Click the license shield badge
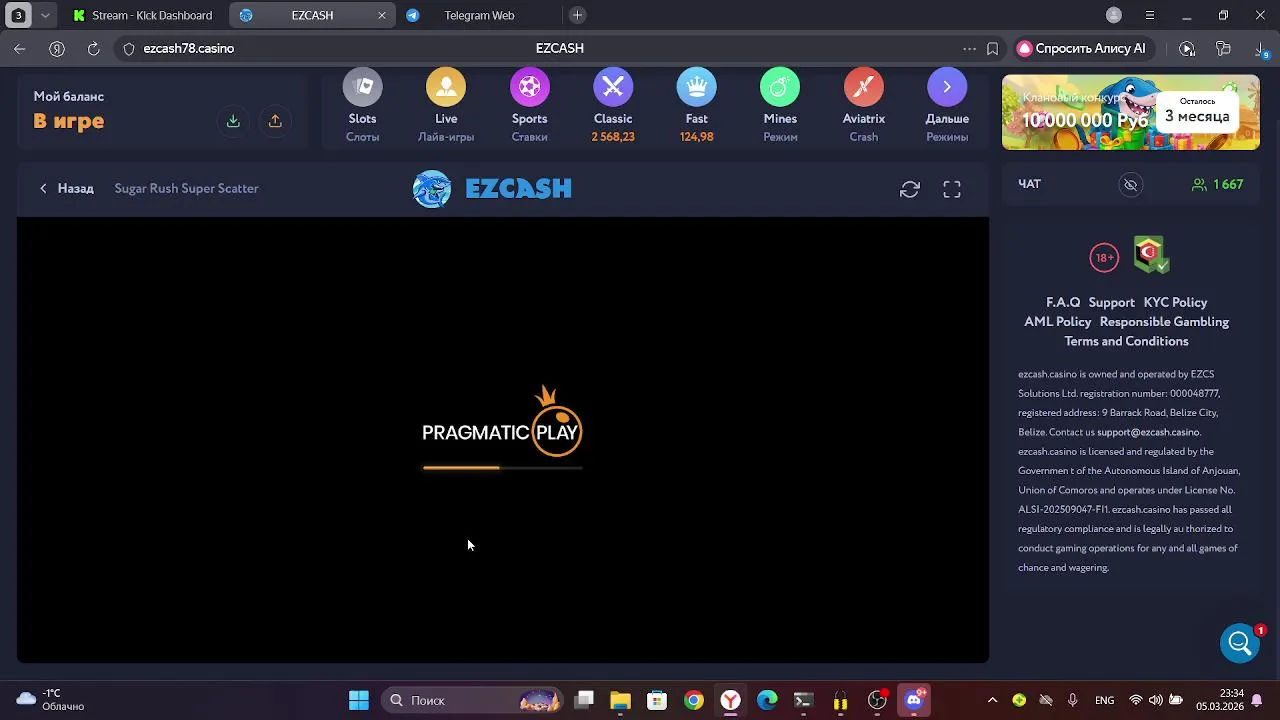The image size is (1280, 720). pyautogui.click(x=1151, y=255)
